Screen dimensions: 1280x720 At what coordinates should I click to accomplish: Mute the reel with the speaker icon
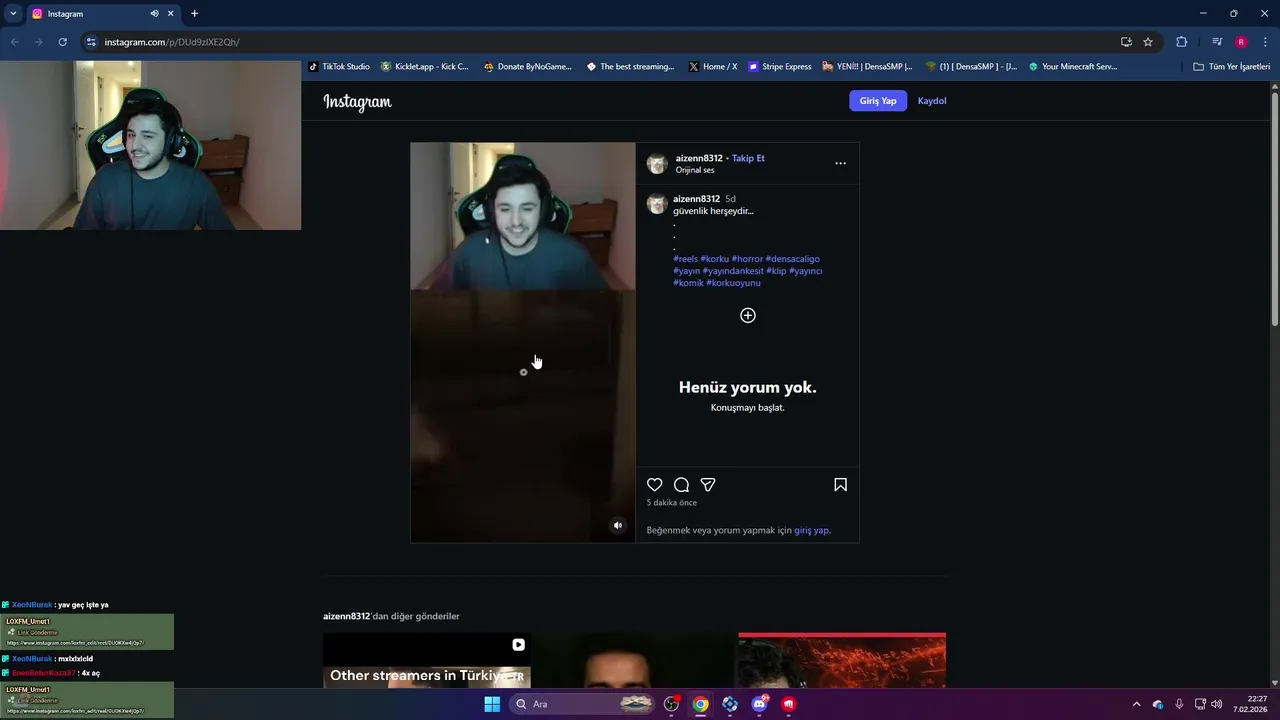point(617,525)
